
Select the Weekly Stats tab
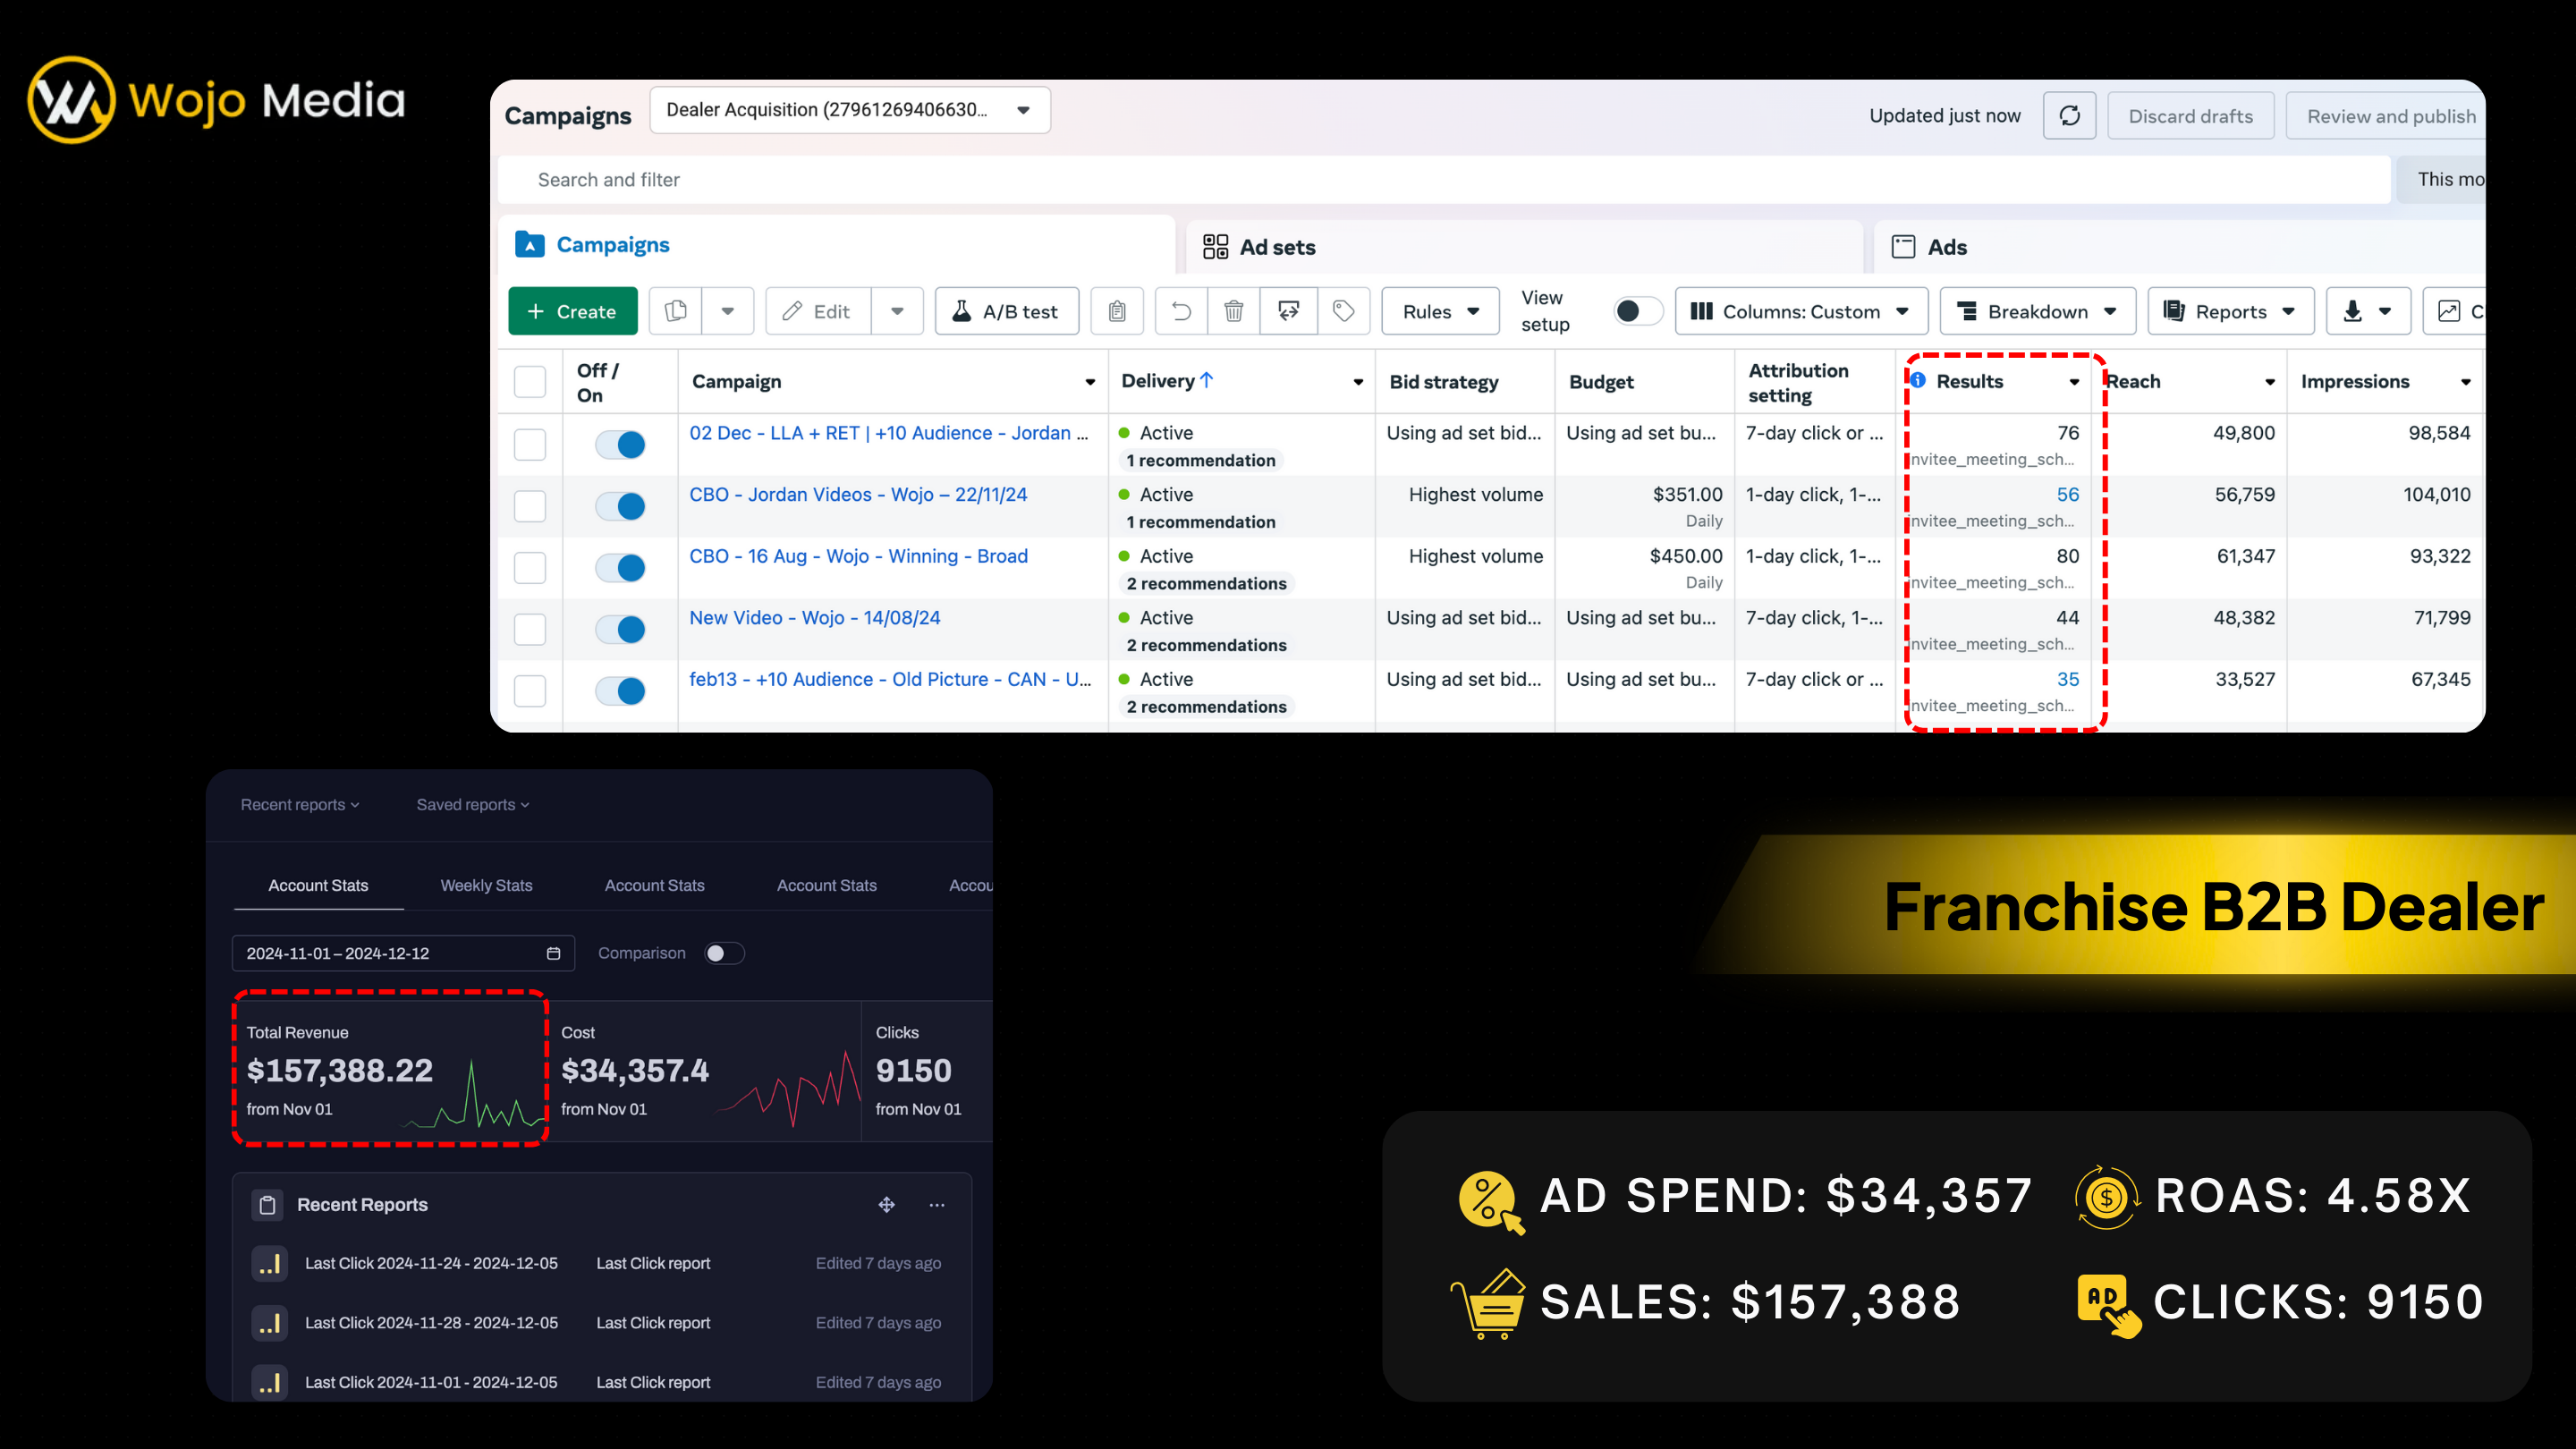coord(486,885)
